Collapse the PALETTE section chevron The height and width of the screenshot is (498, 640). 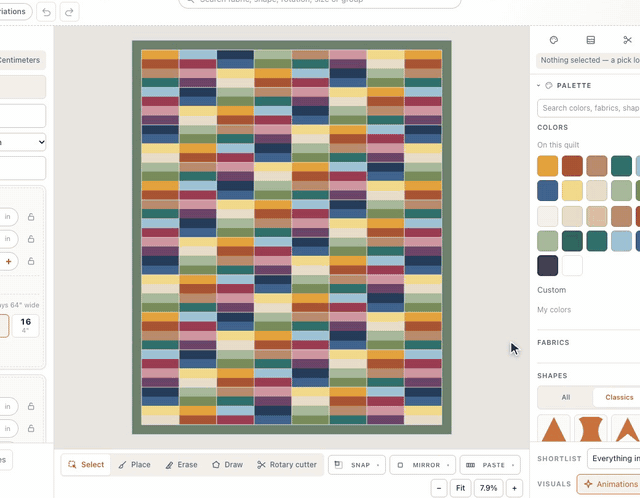(539, 85)
